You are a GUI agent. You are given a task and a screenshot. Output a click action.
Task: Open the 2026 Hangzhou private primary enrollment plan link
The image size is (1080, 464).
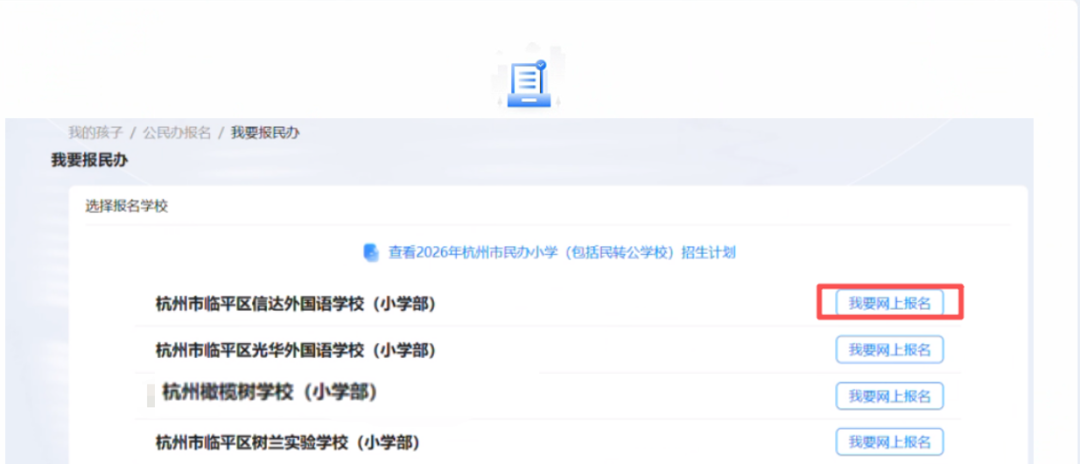point(562,253)
